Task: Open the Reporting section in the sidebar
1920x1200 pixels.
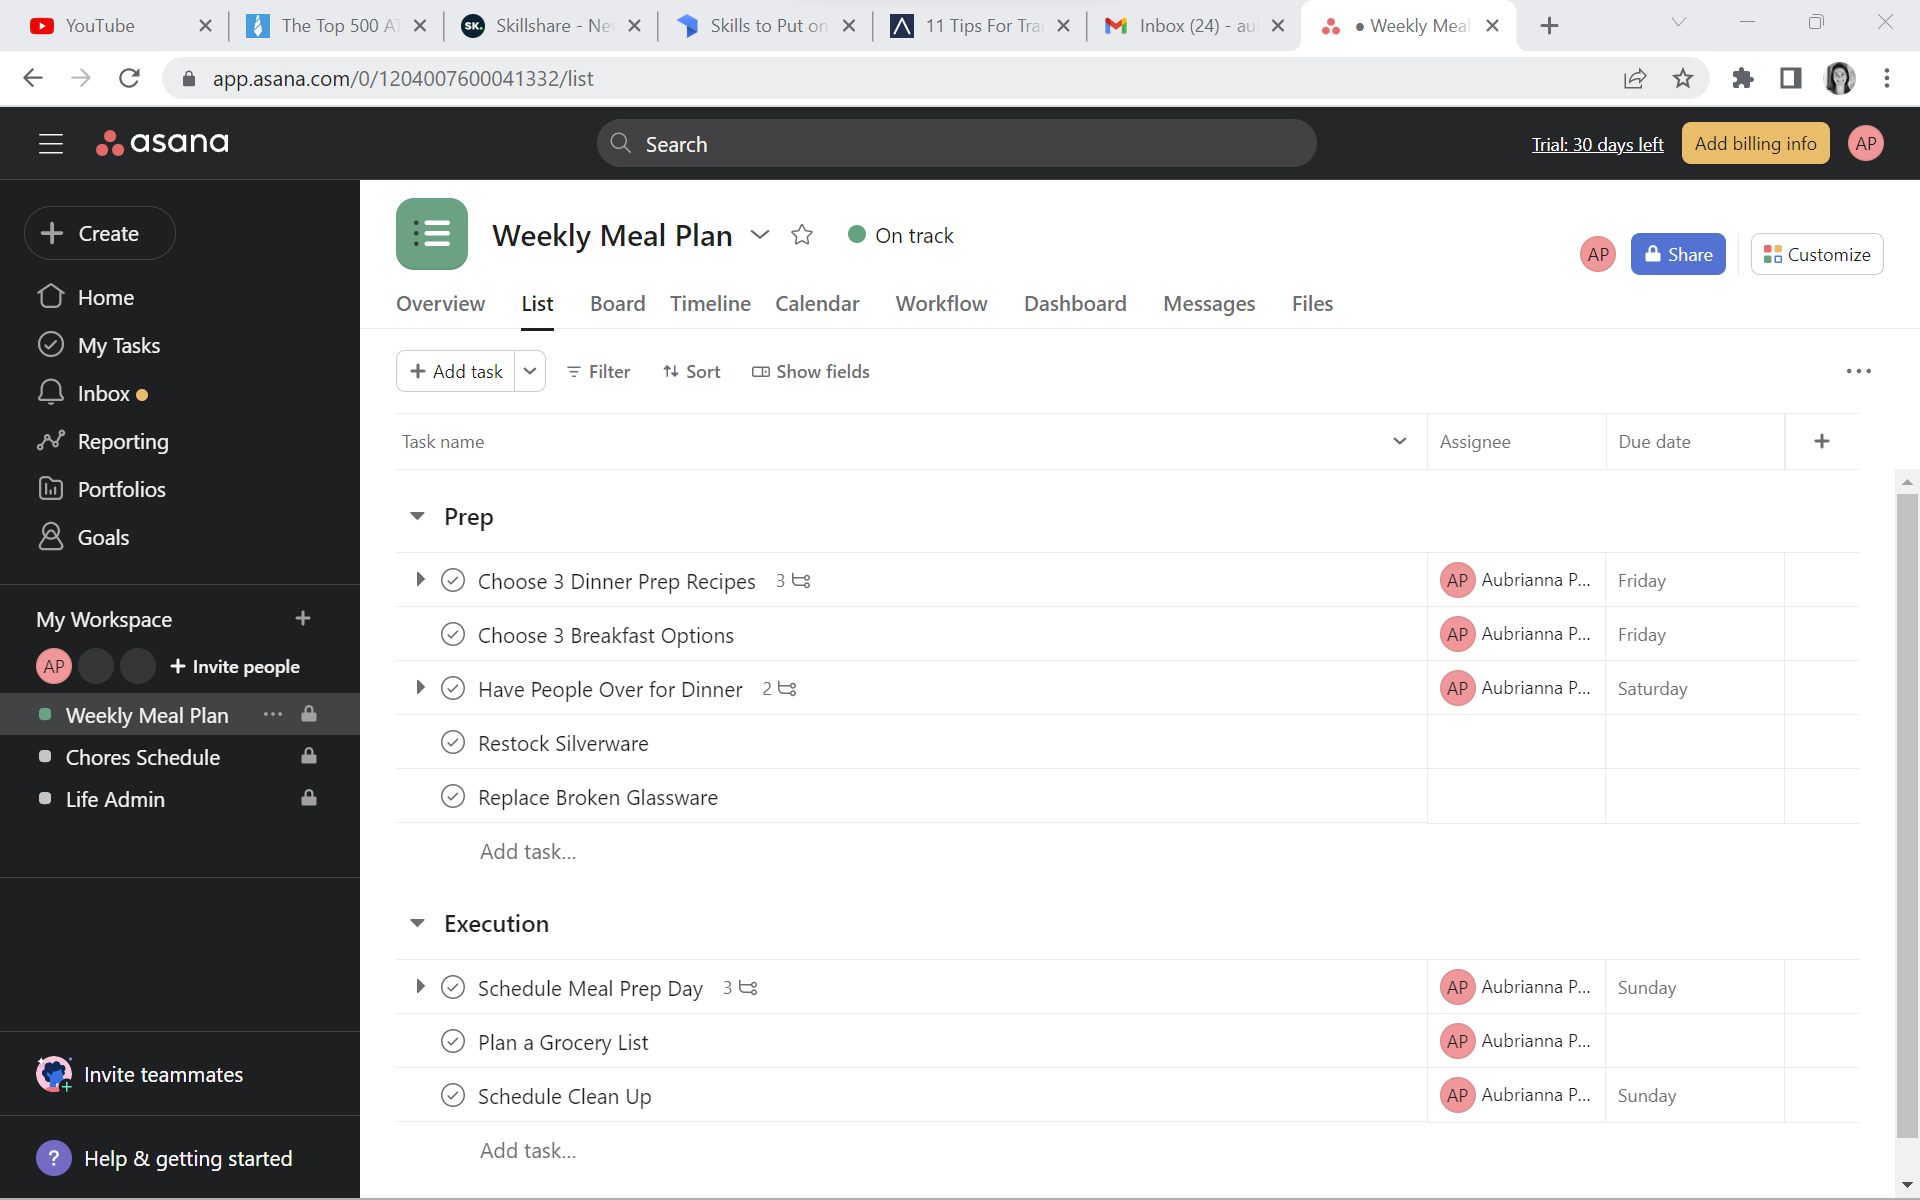Action: tap(123, 441)
